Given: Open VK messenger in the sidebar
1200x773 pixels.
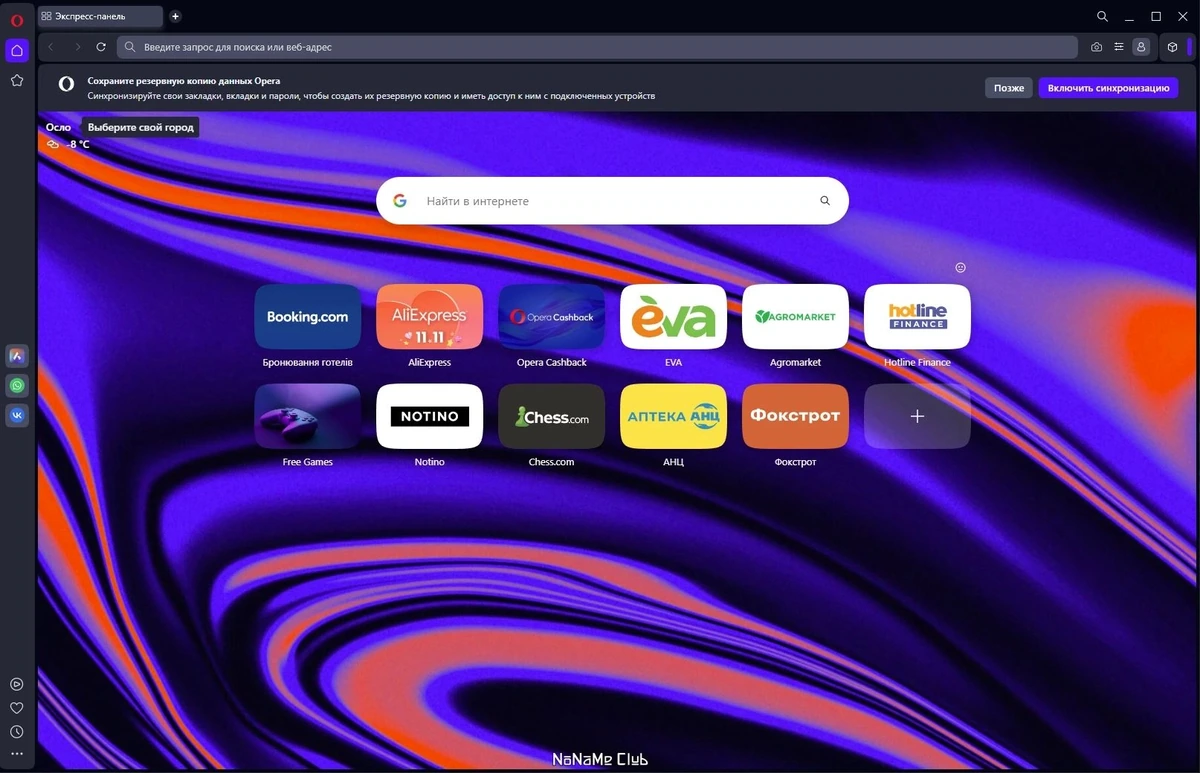Looking at the screenshot, I should pos(17,414).
